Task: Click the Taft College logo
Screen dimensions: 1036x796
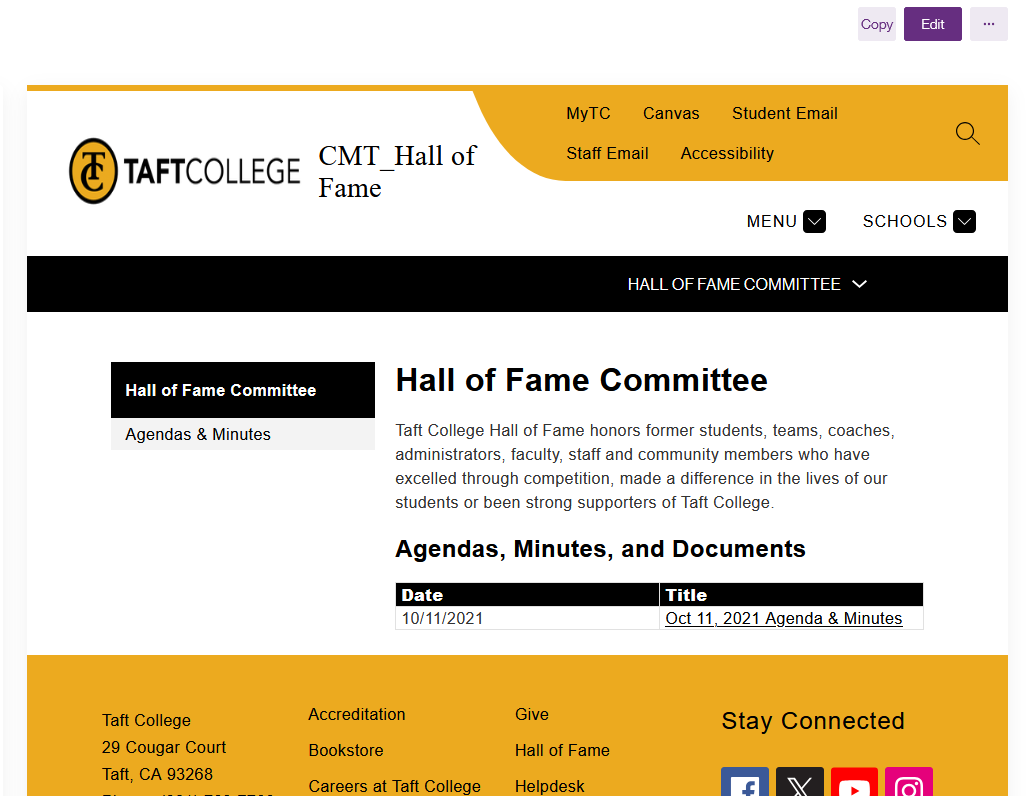Action: [x=184, y=170]
